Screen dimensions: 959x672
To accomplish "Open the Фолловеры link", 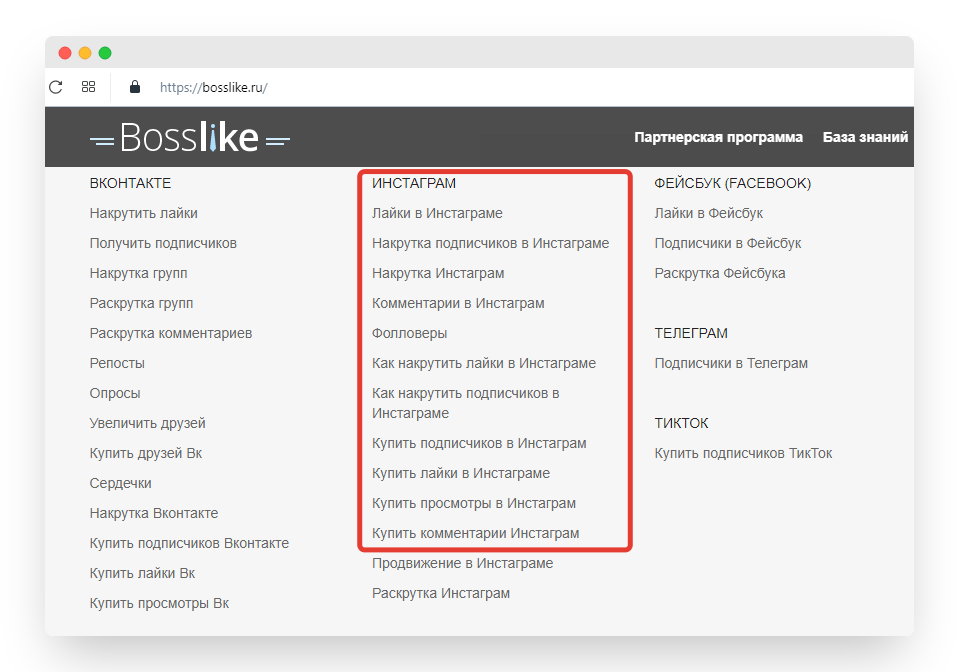I will pyautogui.click(x=409, y=333).
